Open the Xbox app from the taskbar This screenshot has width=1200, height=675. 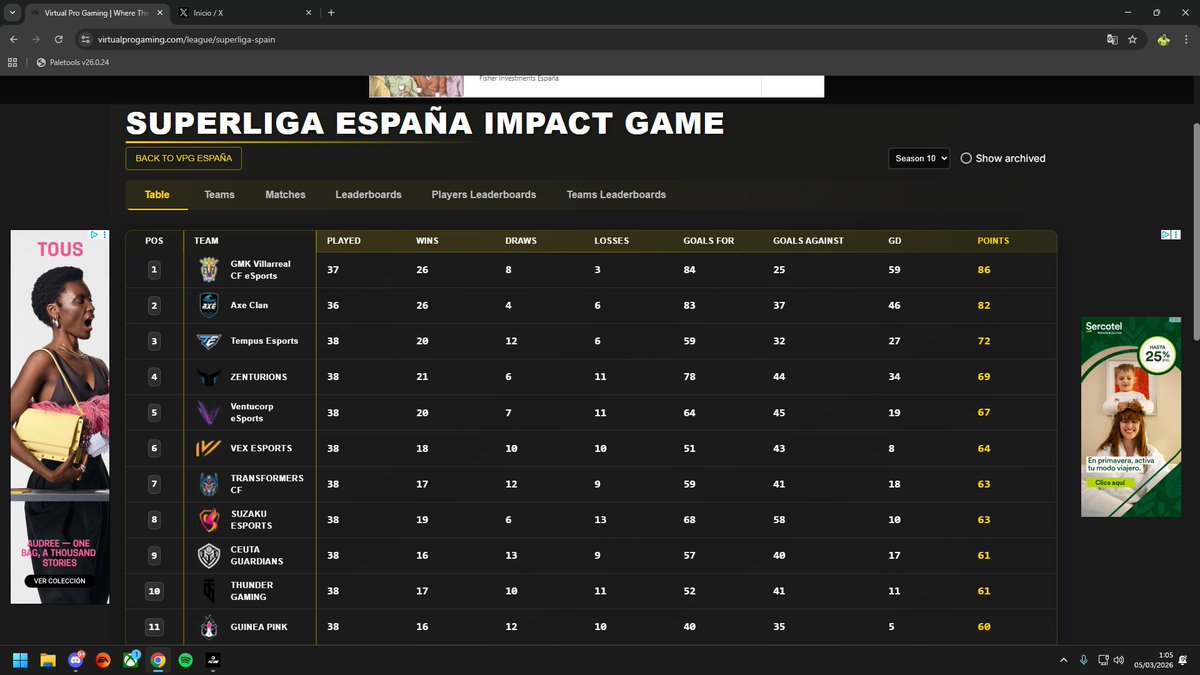pyautogui.click(x=130, y=660)
